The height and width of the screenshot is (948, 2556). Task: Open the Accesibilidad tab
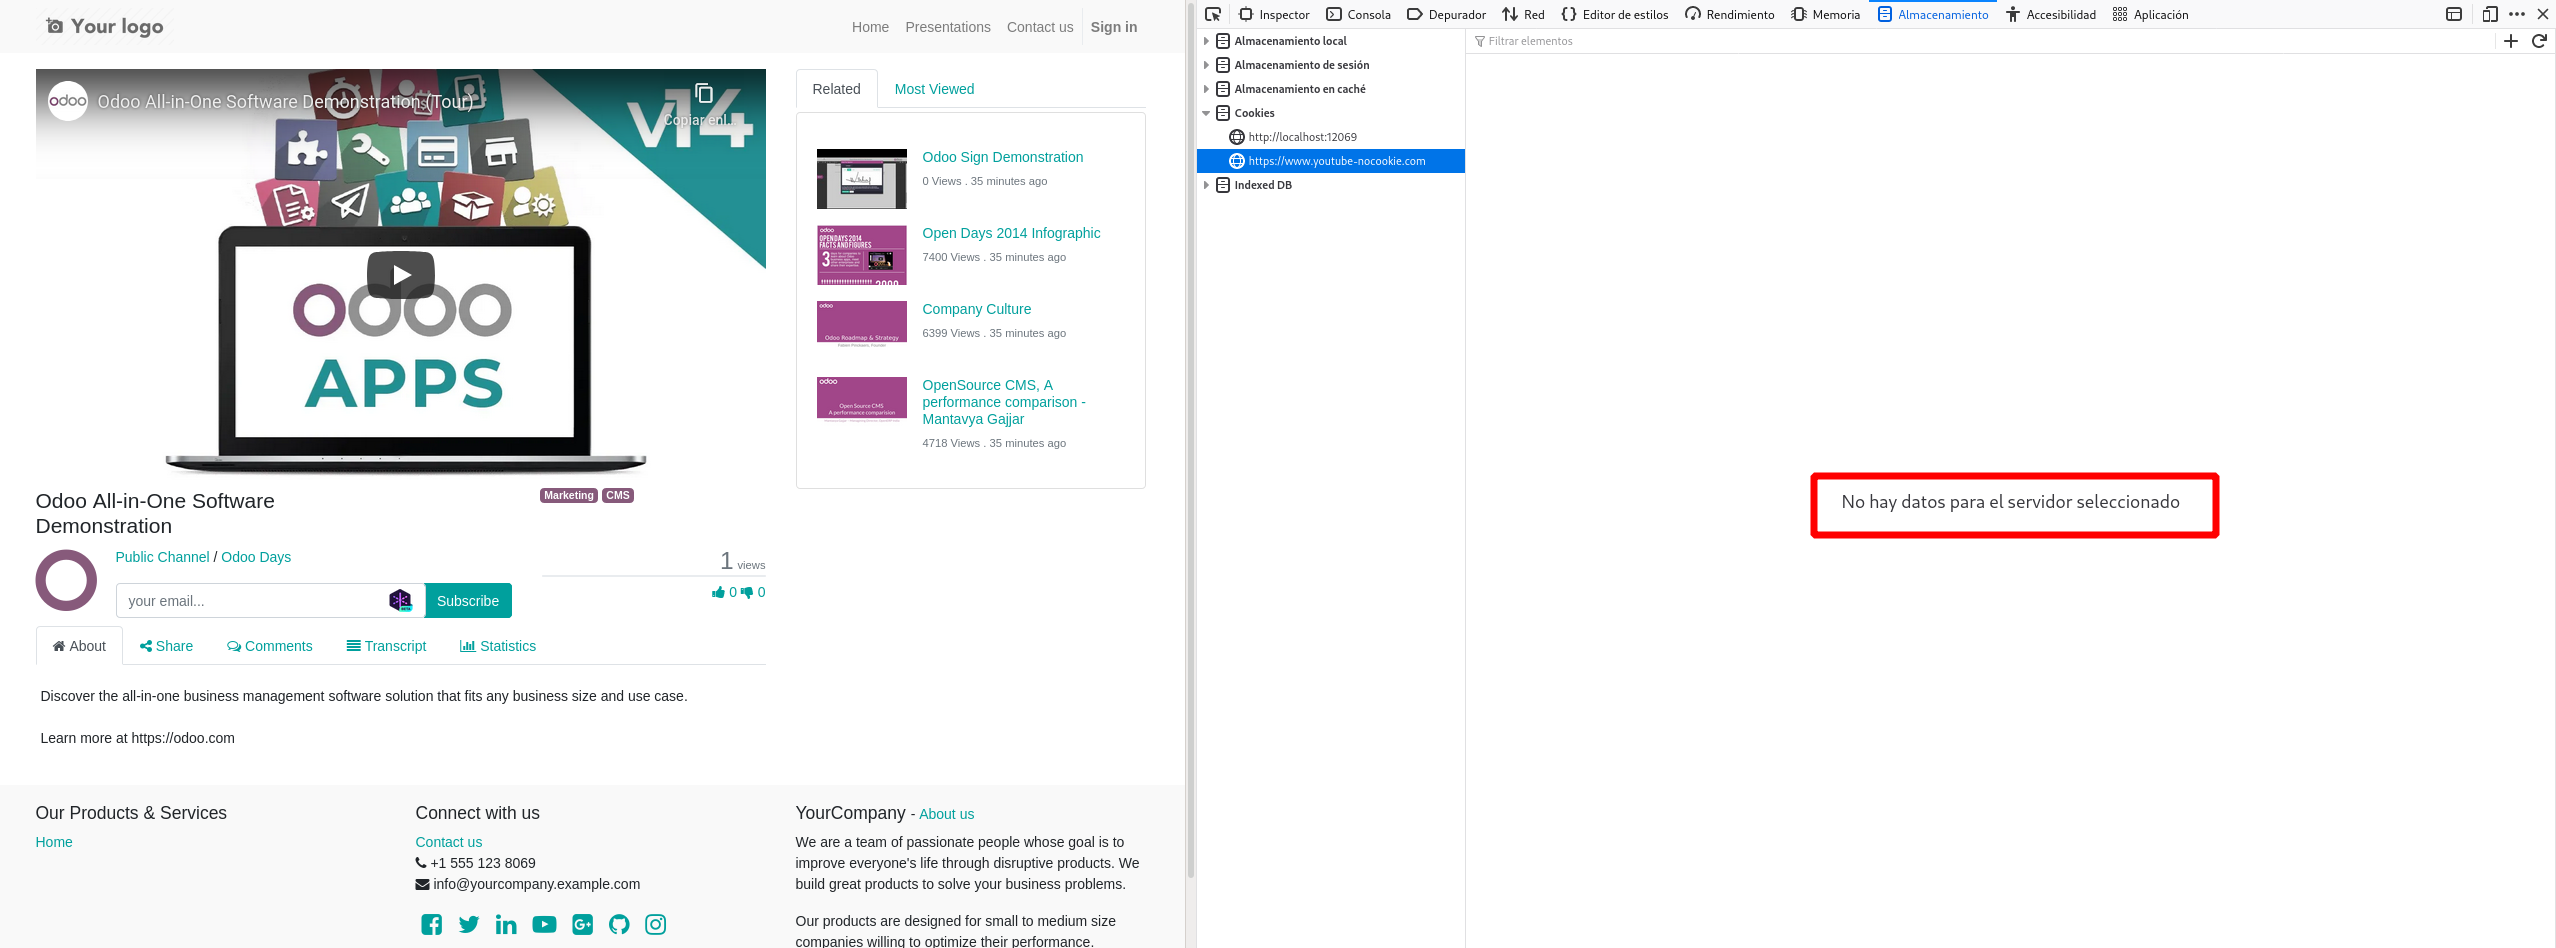coord(2051,14)
